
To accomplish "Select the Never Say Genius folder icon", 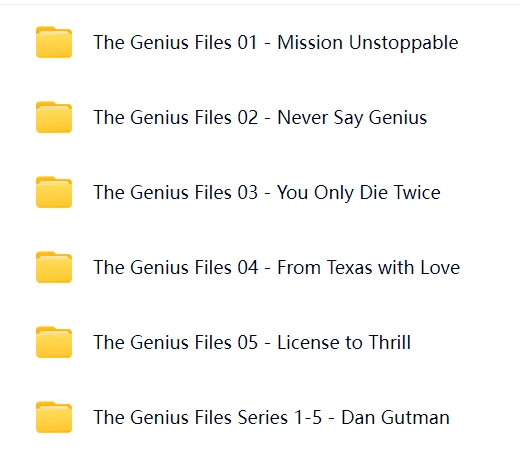I will coord(54,117).
